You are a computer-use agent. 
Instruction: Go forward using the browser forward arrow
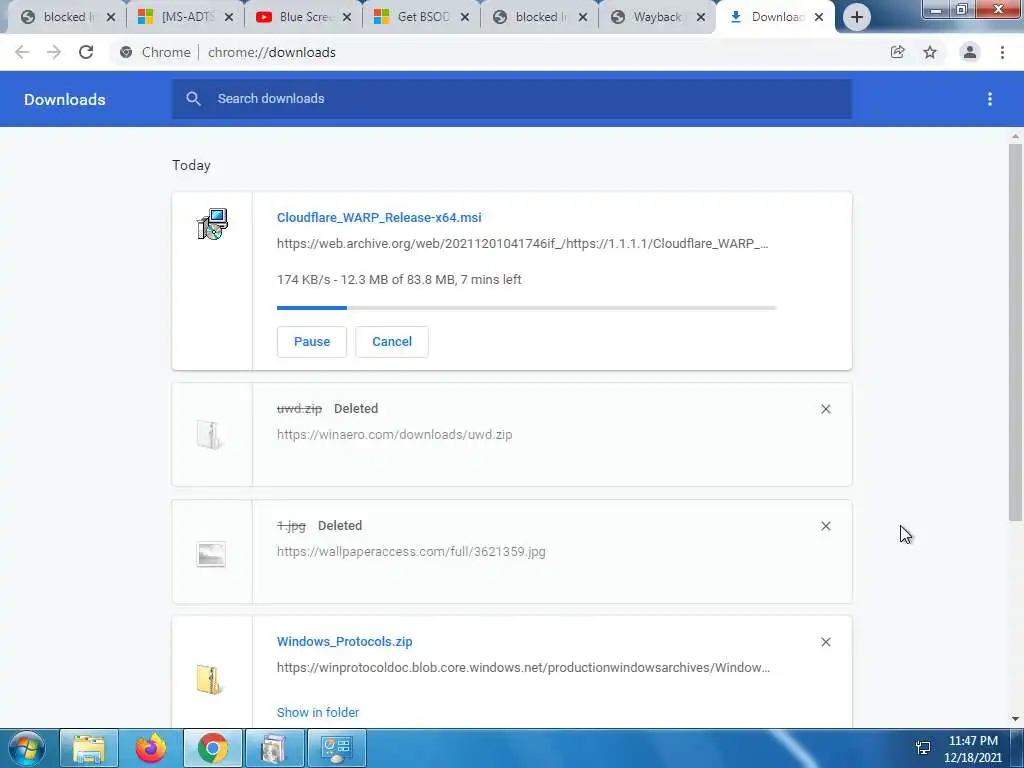point(54,52)
